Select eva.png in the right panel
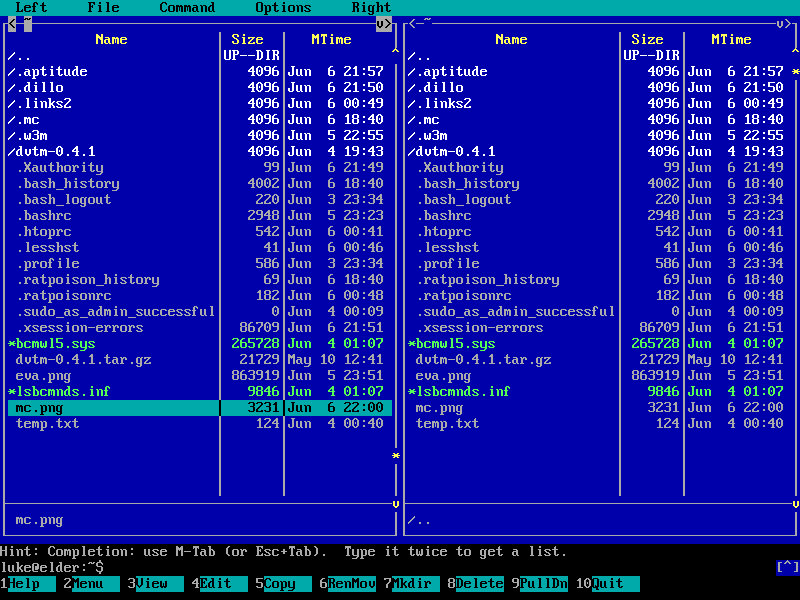 click(443, 375)
